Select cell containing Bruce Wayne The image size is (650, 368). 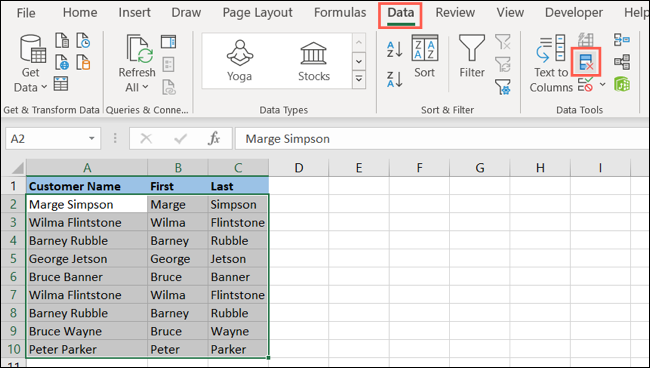coord(87,331)
